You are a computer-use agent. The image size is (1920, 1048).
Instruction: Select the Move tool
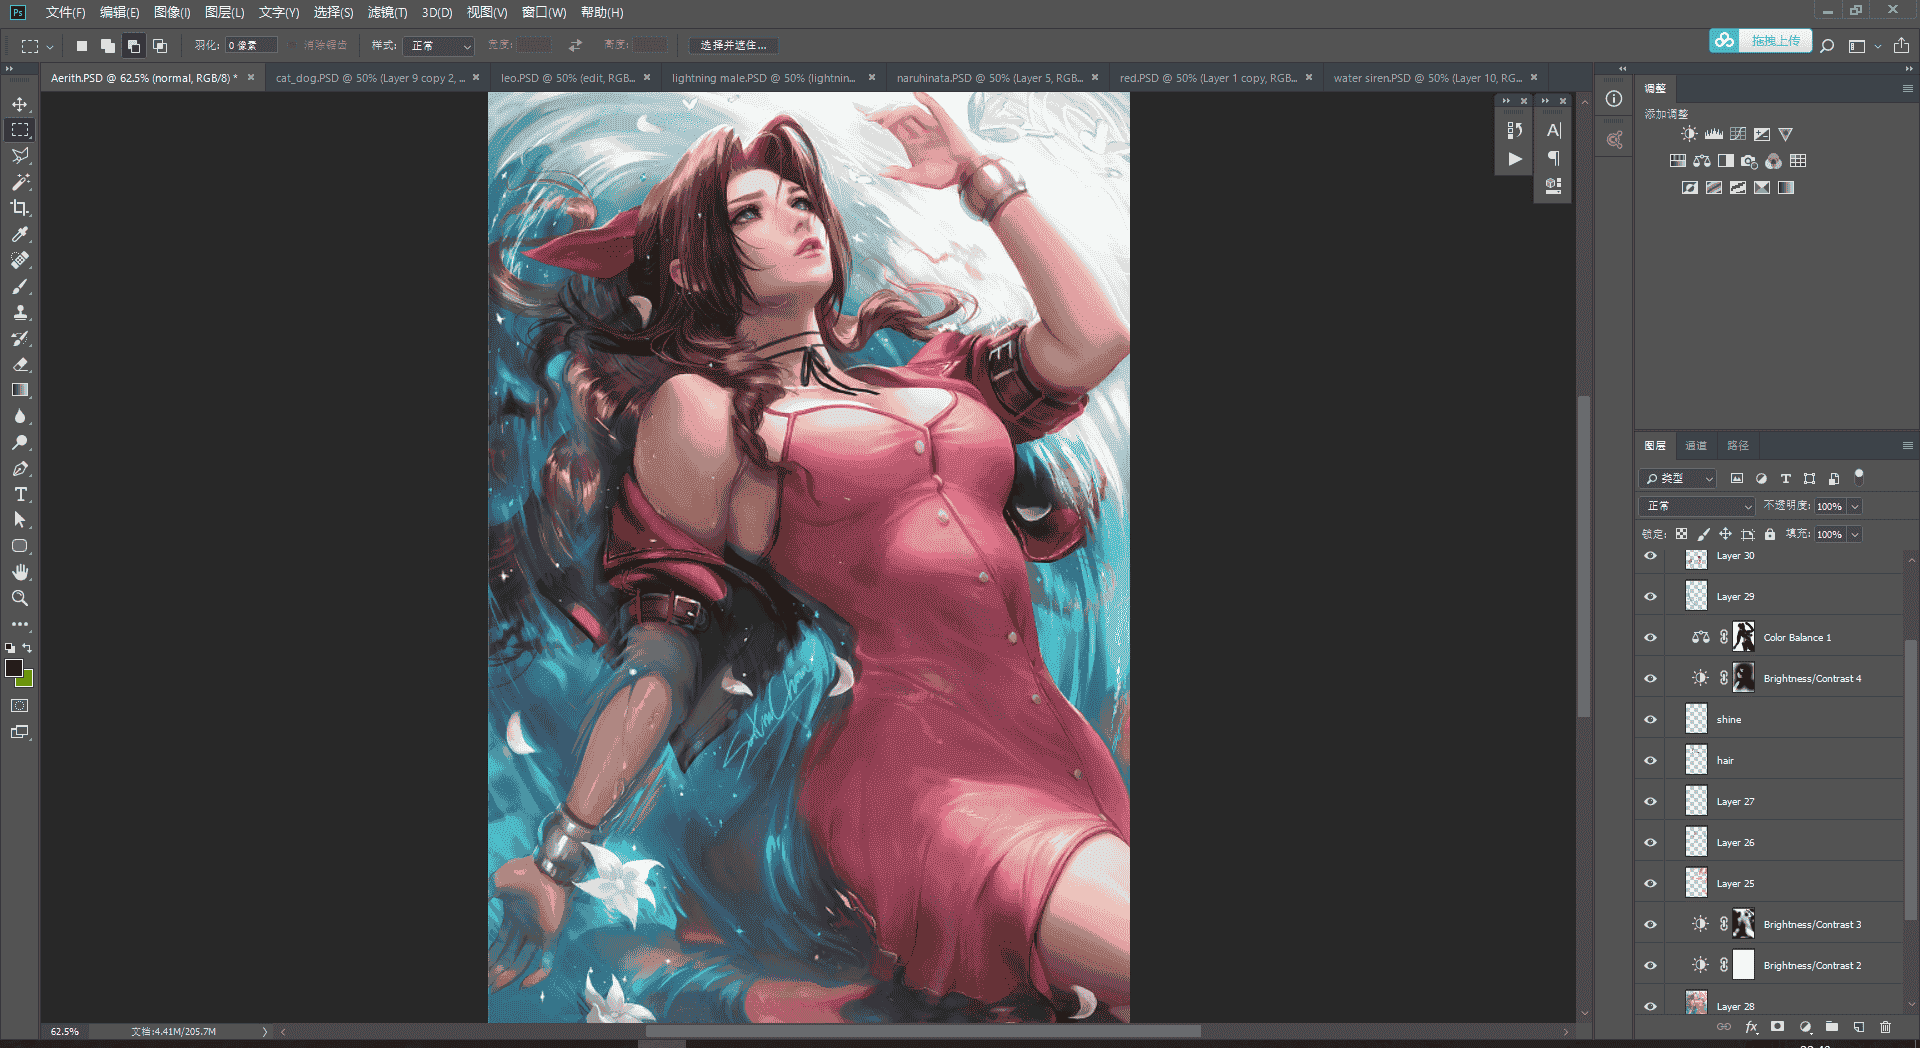[20, 104]
